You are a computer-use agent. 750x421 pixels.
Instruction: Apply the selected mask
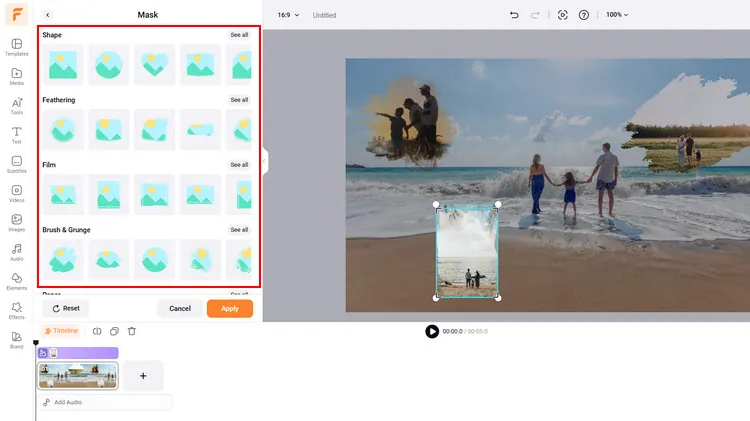230,309
